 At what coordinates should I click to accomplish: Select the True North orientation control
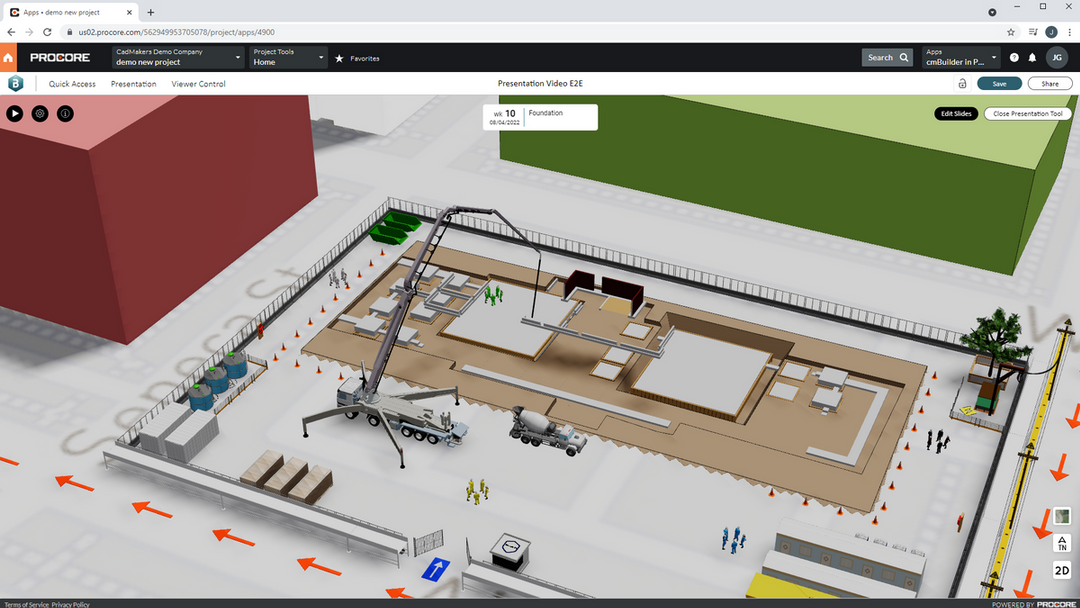[1062, 543]
